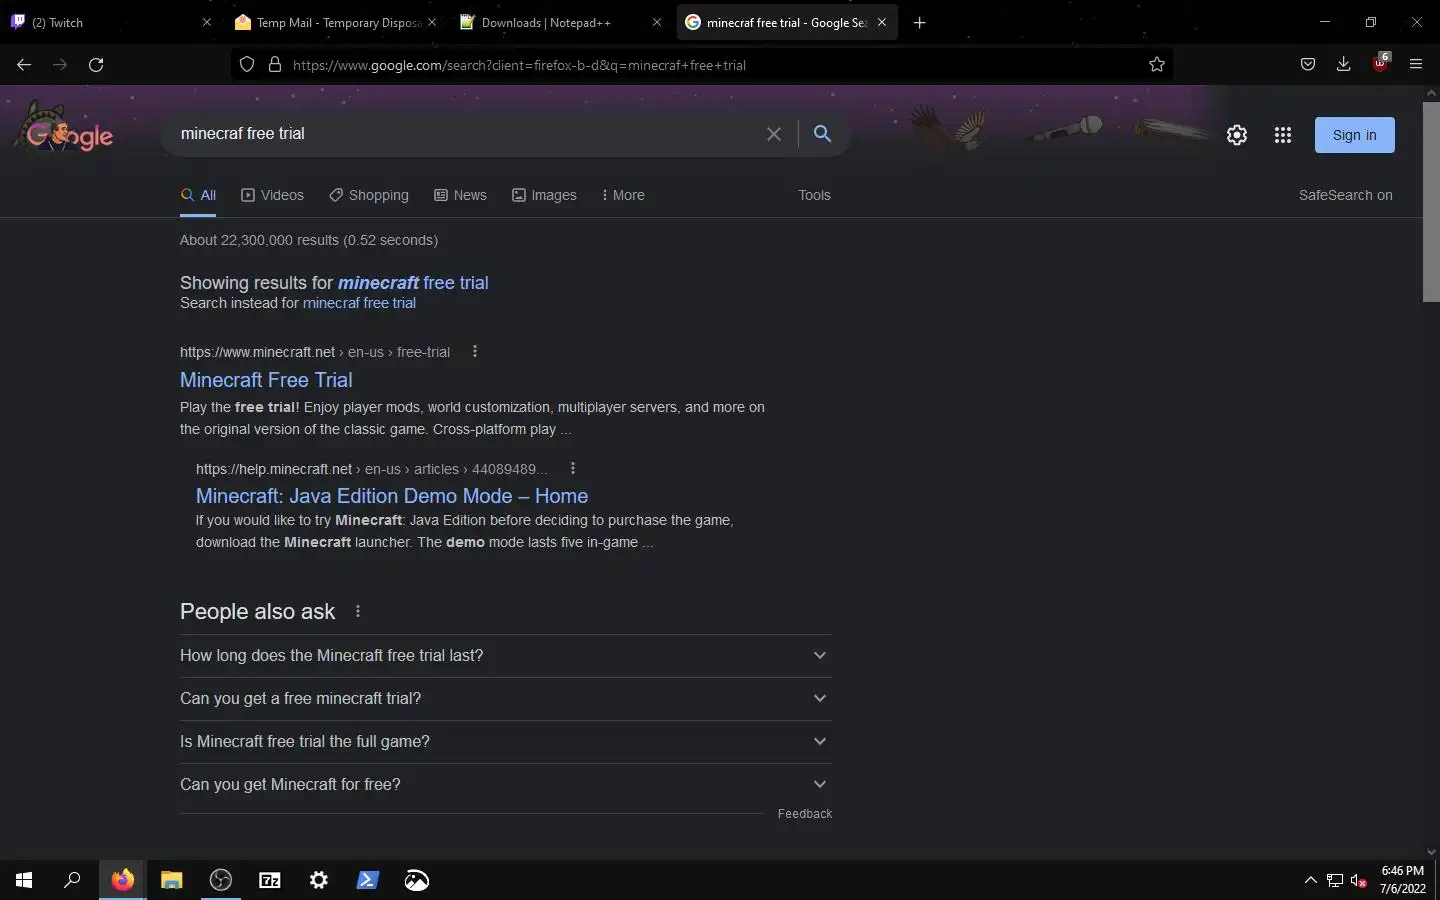The image size is (1440, 900).
Task: Expand How long does Minecraft free trial last
Action: click(505, 656)
